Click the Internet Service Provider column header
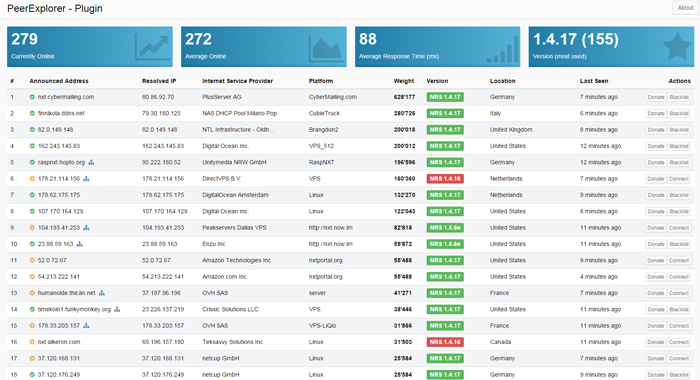Screen dimensions: 700x380 [238, 81]
